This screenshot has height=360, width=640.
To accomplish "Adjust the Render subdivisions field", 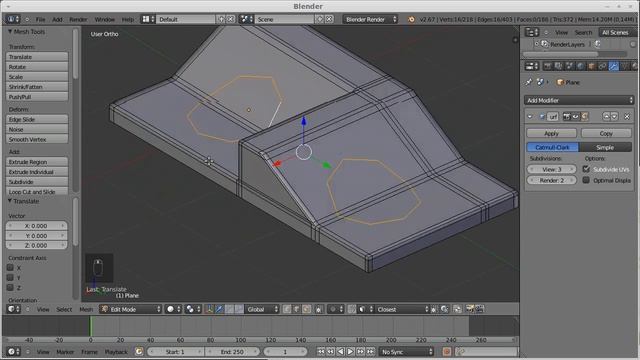I will (x=552, y=180).
